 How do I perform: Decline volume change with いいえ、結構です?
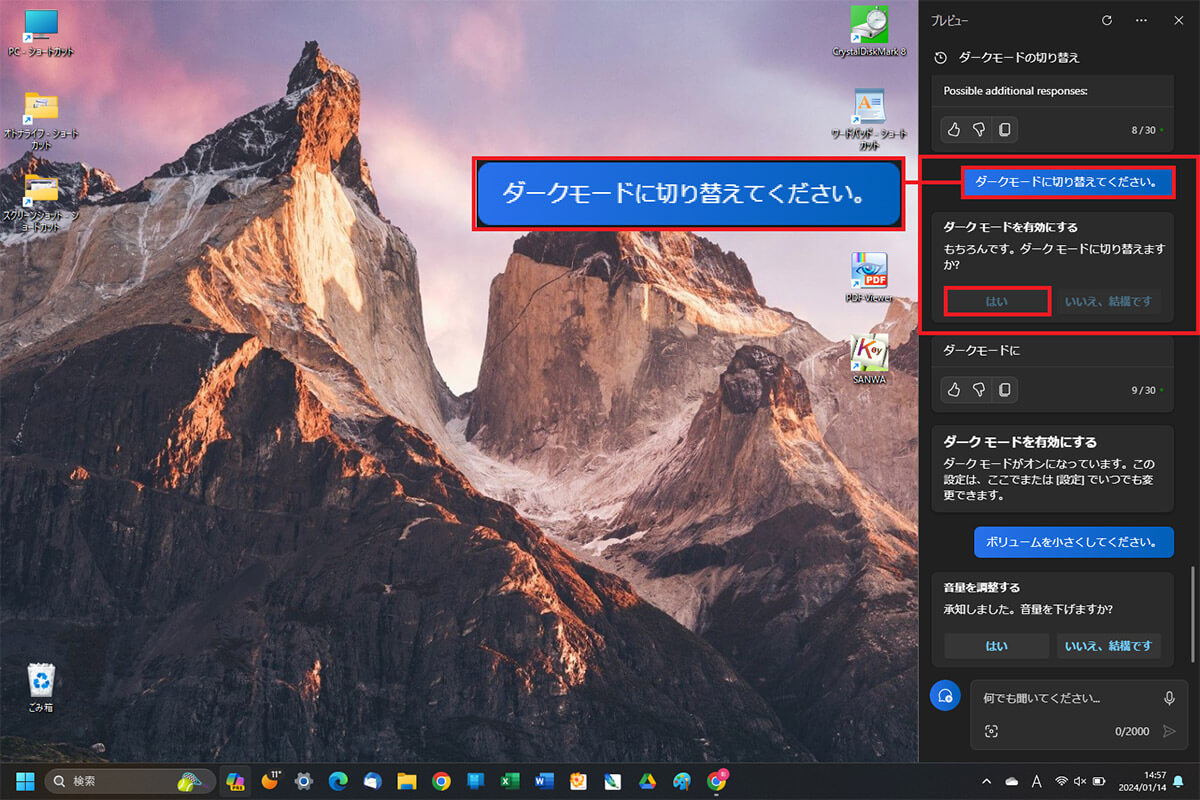(1108, 646)
